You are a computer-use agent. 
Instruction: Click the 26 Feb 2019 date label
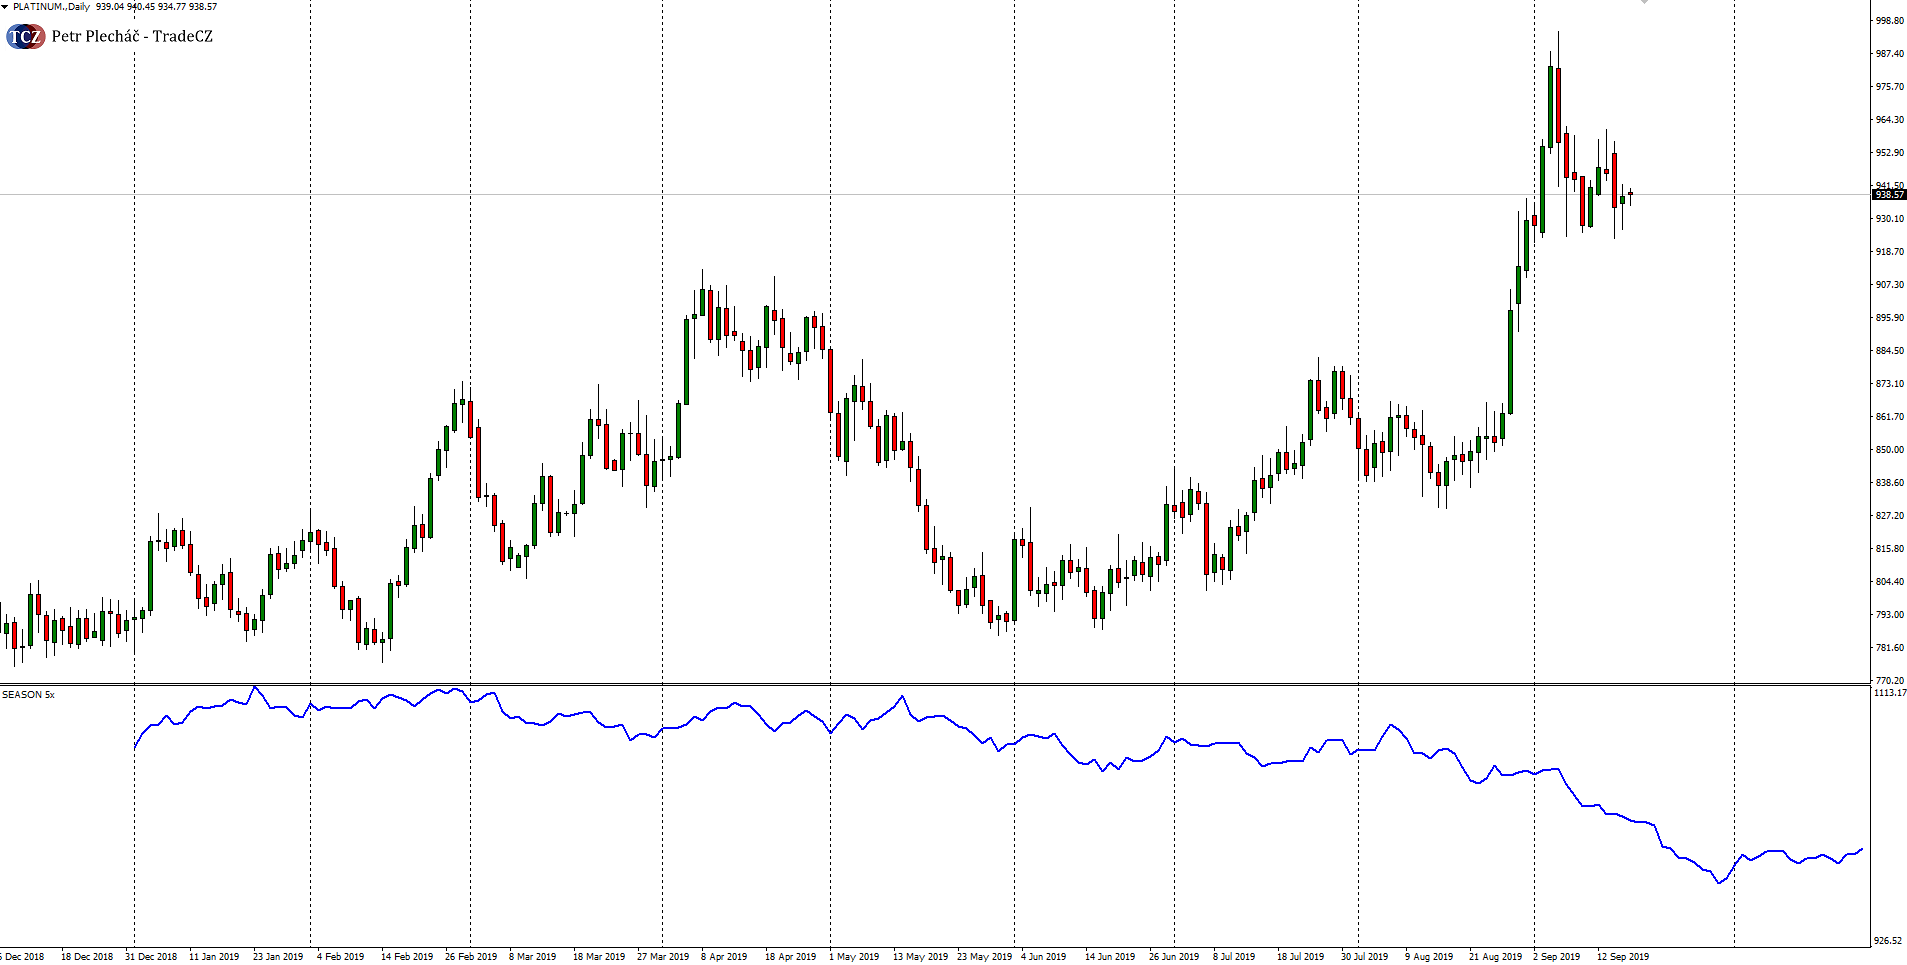point(470,957)
